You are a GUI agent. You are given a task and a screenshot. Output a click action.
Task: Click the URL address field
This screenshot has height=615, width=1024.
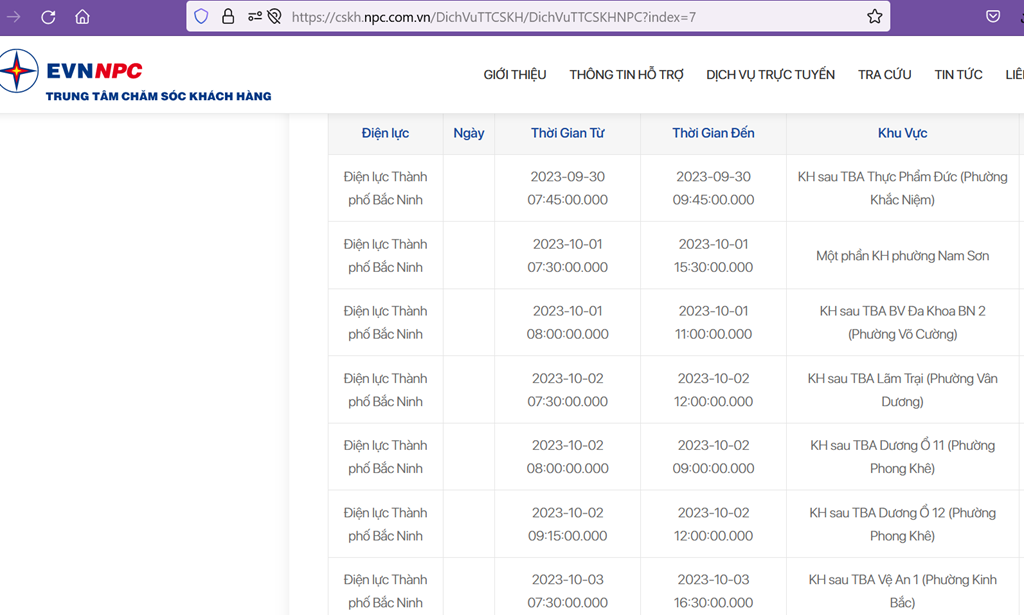click(560, 16)
